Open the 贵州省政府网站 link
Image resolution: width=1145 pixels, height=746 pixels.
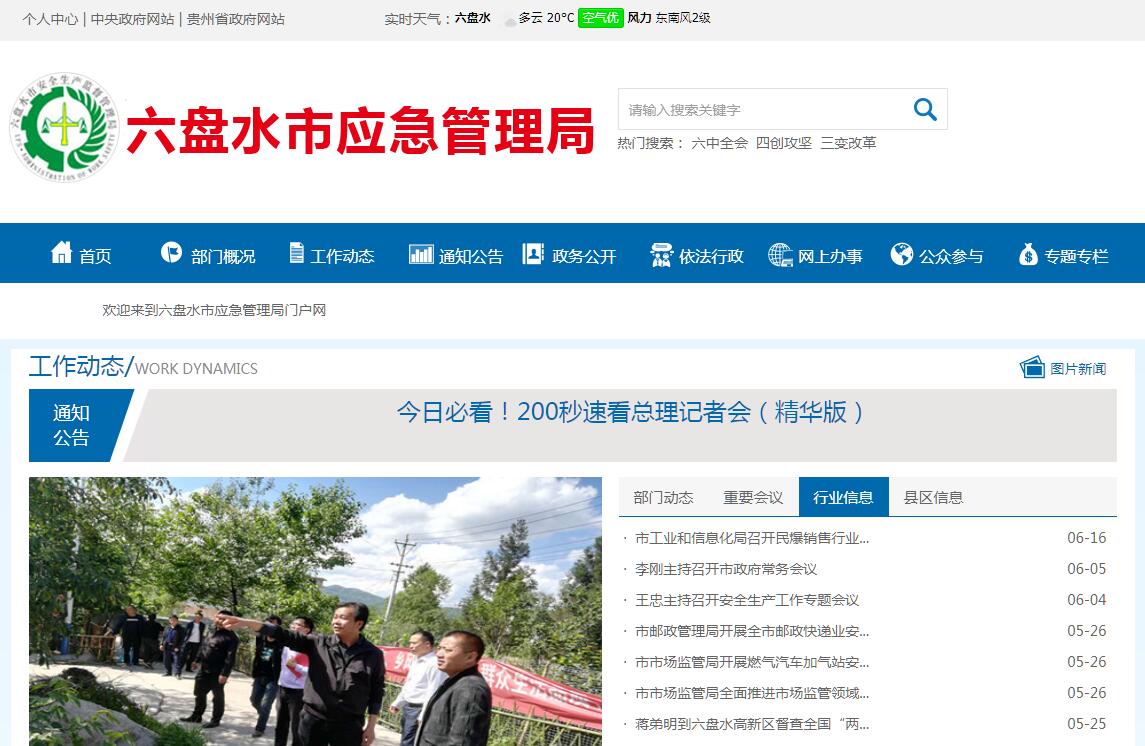(236, 19)
